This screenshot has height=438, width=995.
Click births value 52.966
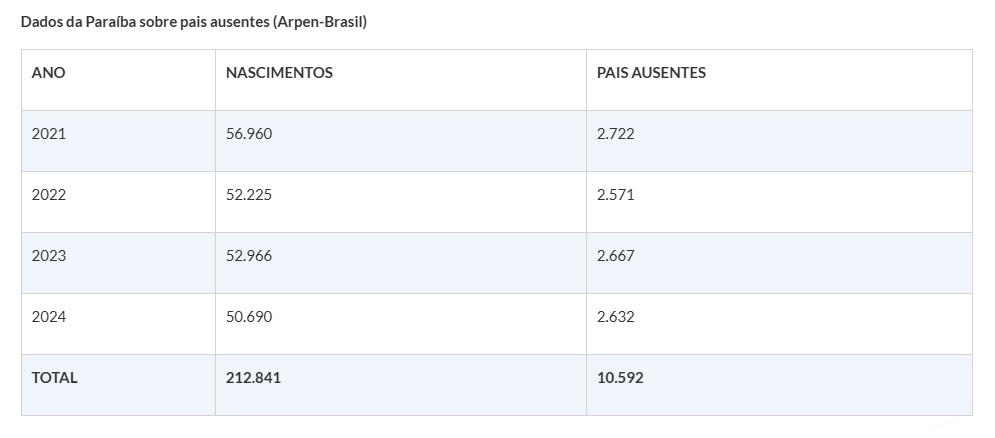(249, 256)
